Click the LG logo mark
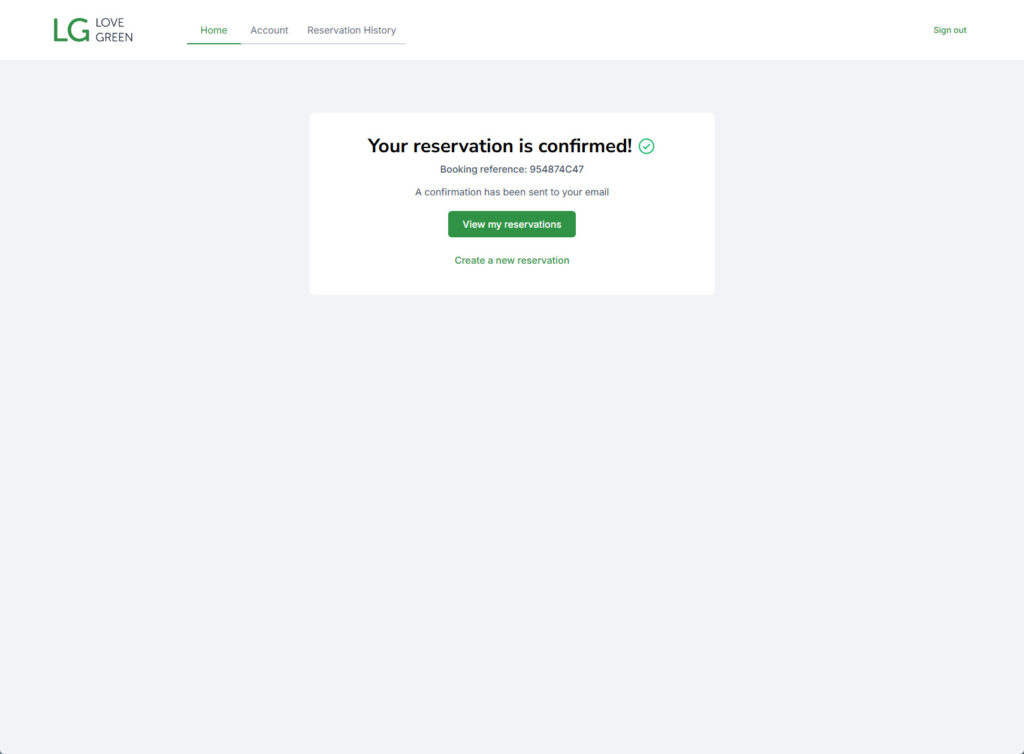This screenshot has height=754, width=1024. coord(71,30)
